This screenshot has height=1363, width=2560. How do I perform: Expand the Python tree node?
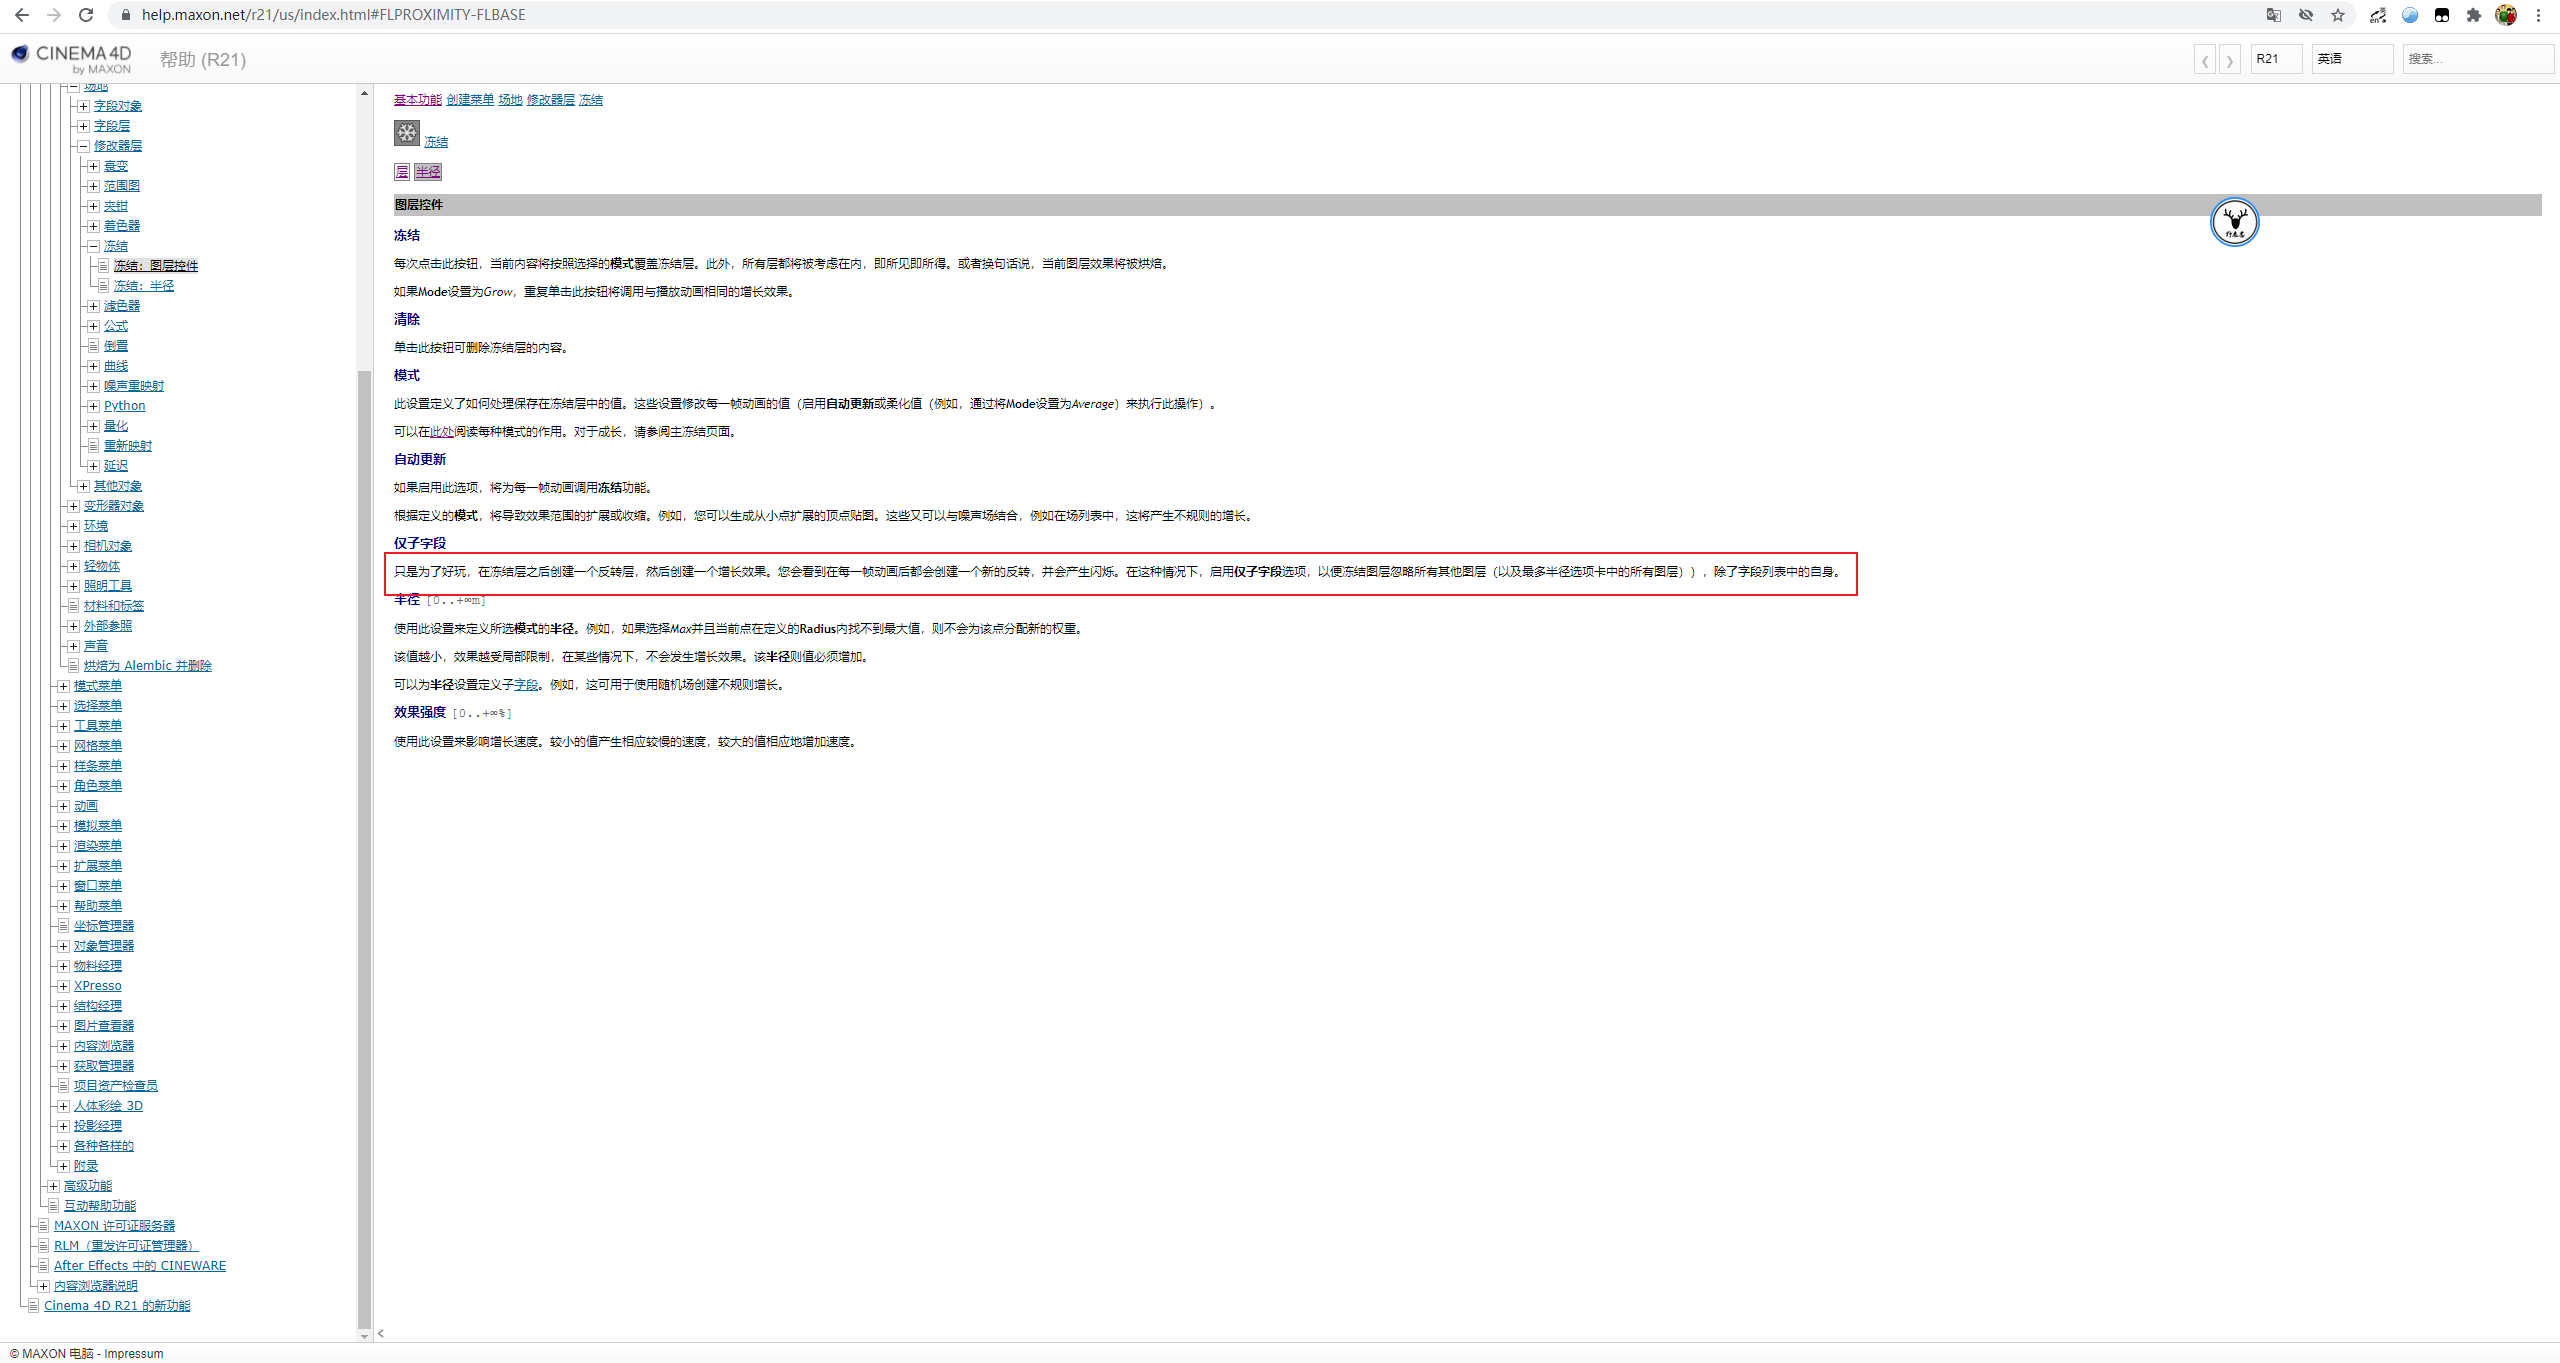point(93,406)
